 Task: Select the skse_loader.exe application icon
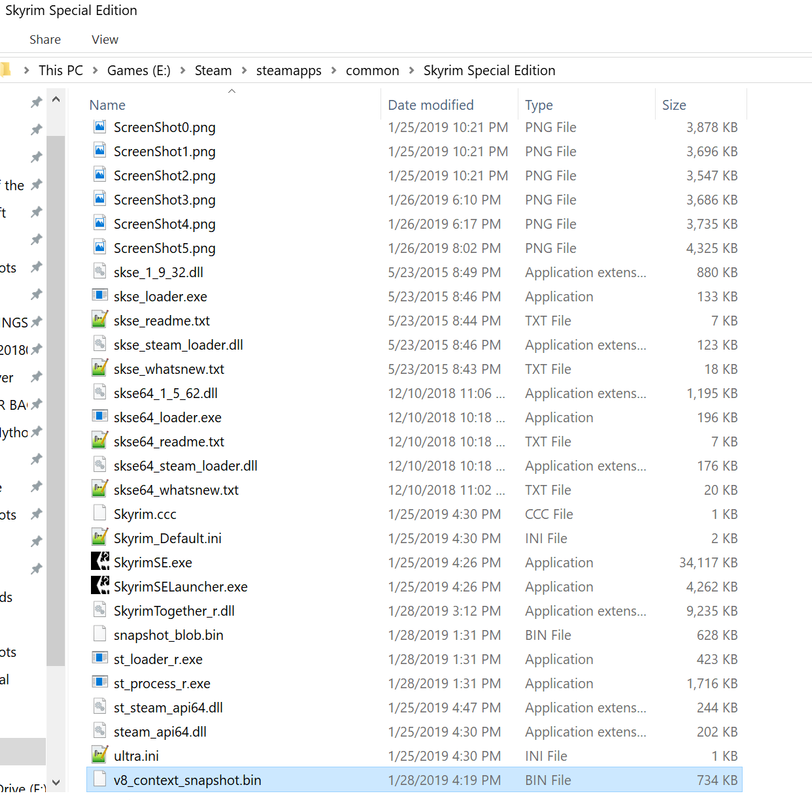point(99,296)
